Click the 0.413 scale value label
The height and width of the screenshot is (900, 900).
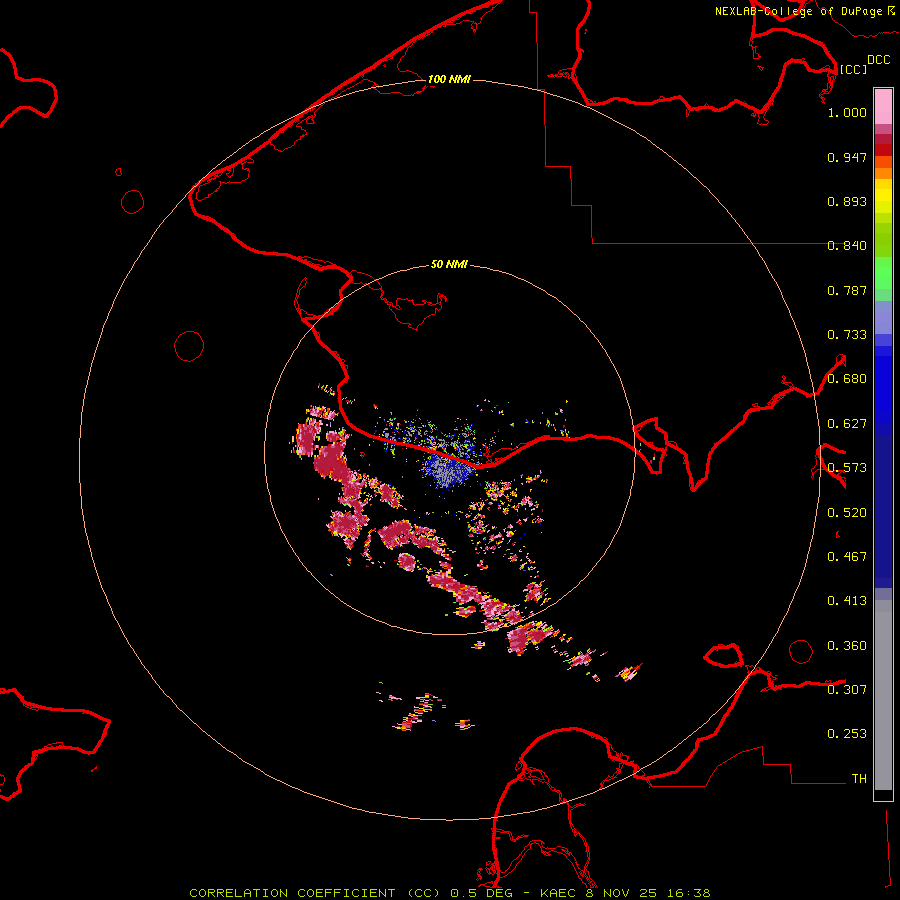[x=847, y=601]
